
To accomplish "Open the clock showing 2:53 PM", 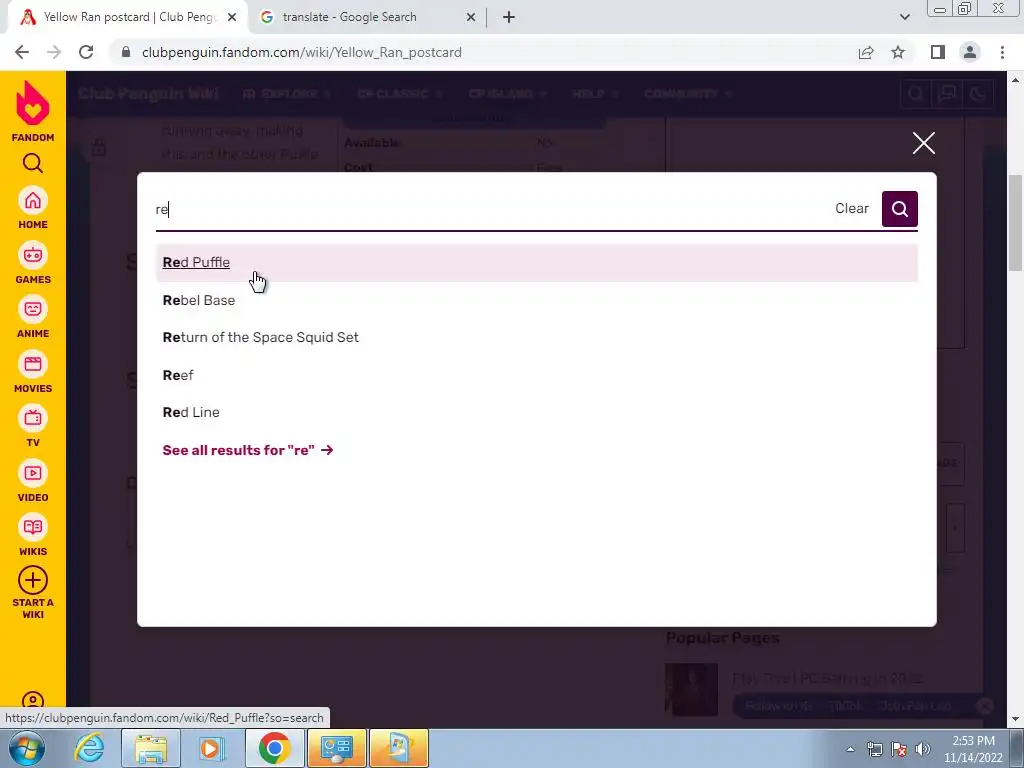I will coord(973,749).
